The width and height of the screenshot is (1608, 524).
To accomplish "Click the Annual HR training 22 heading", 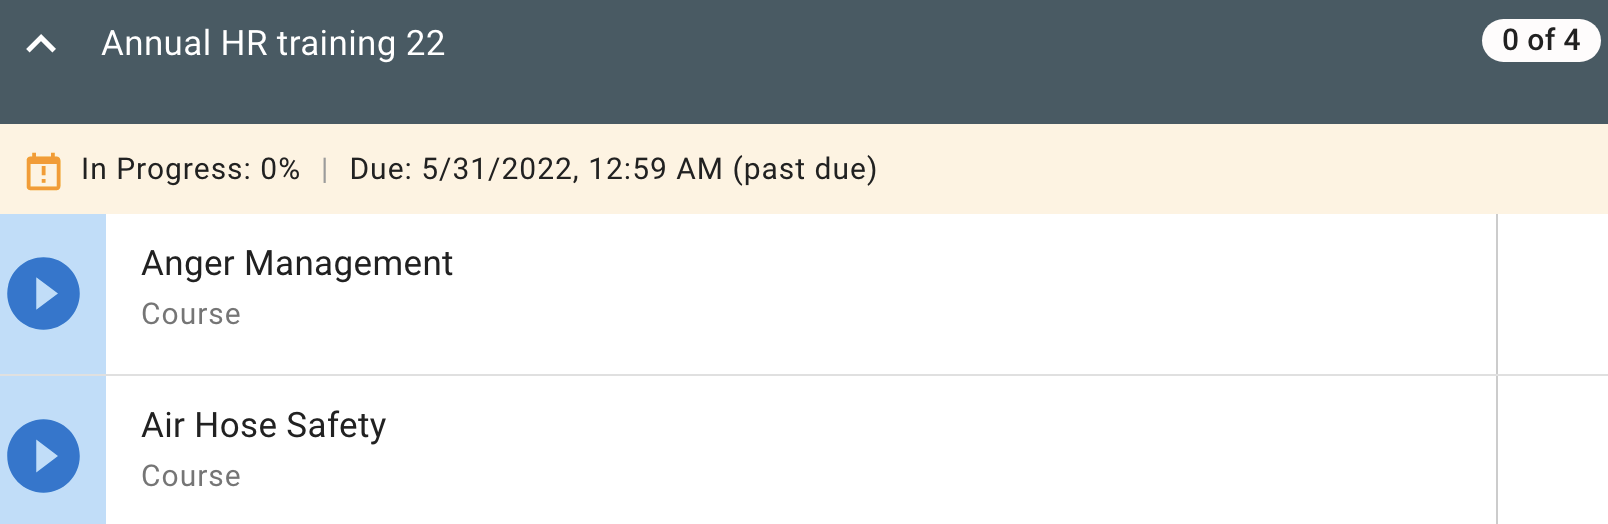I will 273,44.
